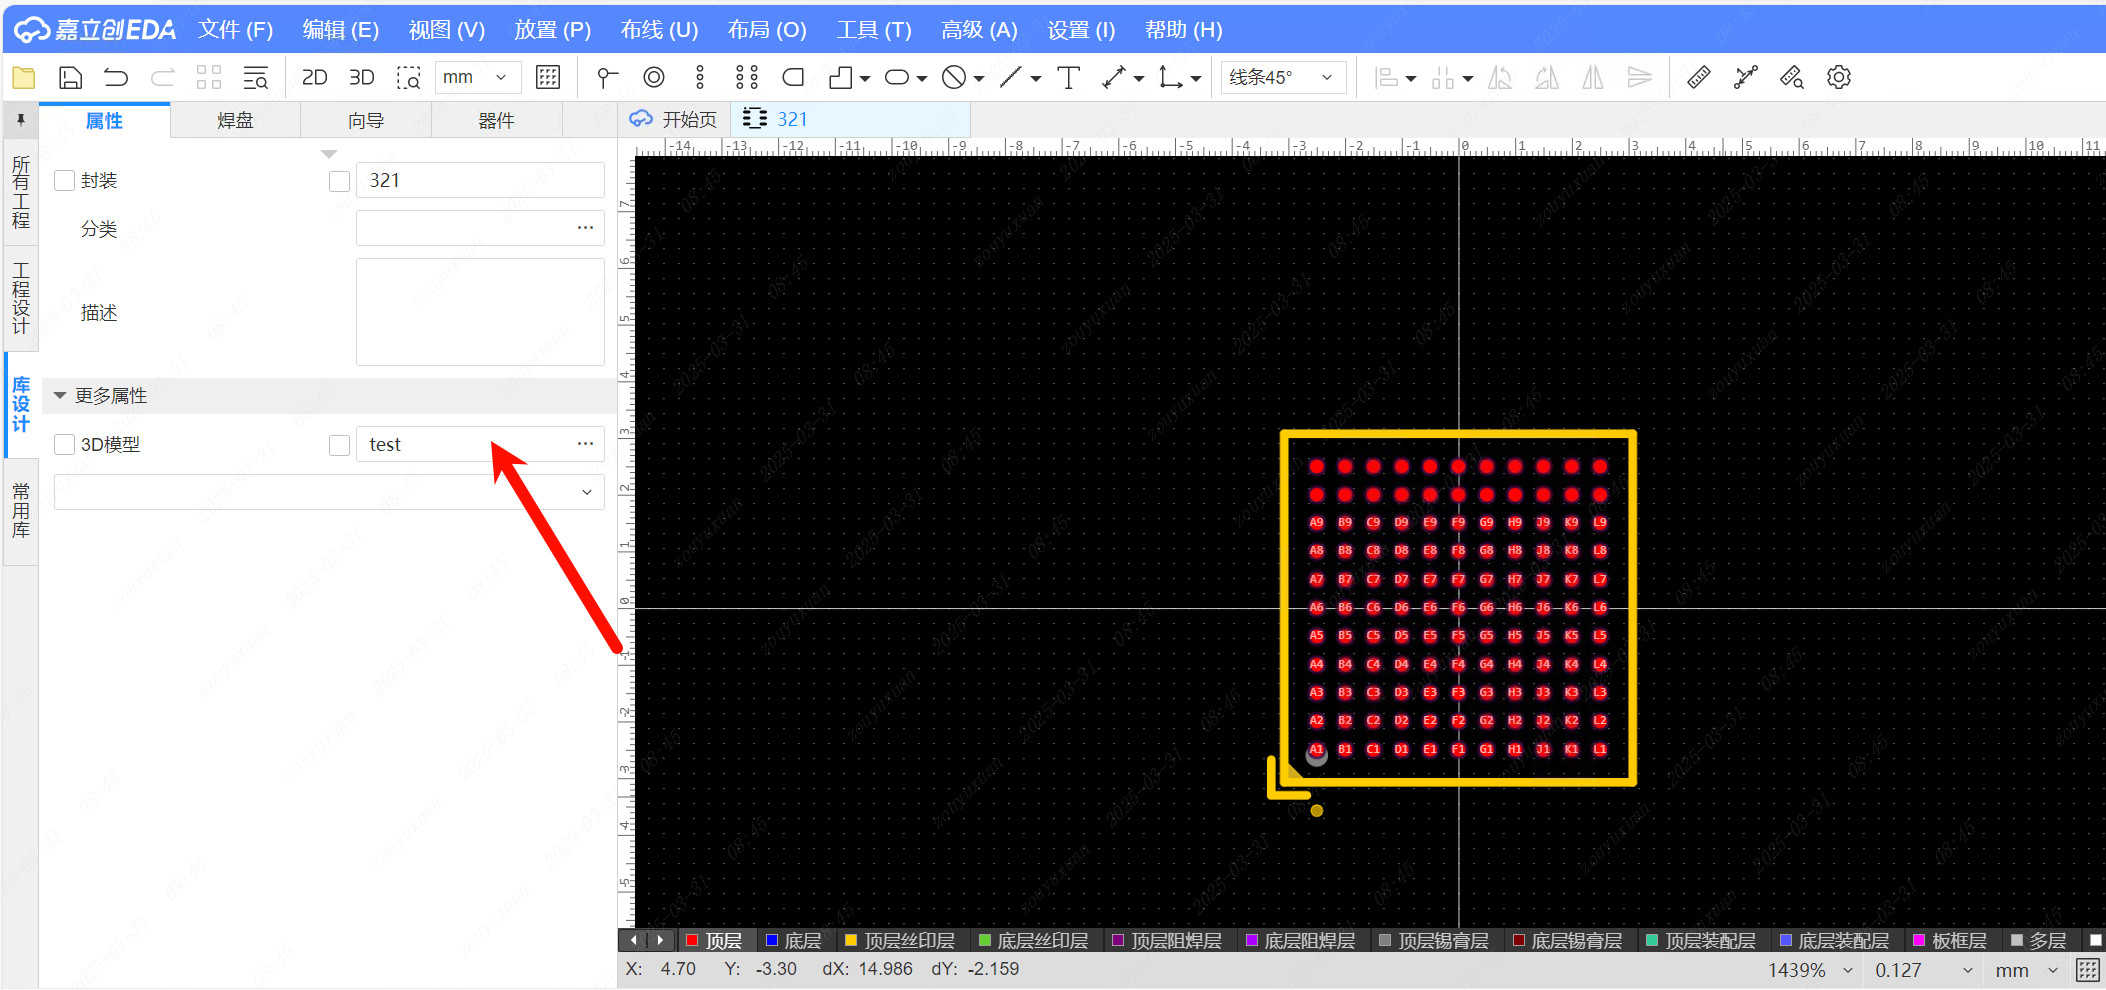The image size is (2106, 990).
Task: Switch to the 焊盘 tab
Action: coord(235,121)
